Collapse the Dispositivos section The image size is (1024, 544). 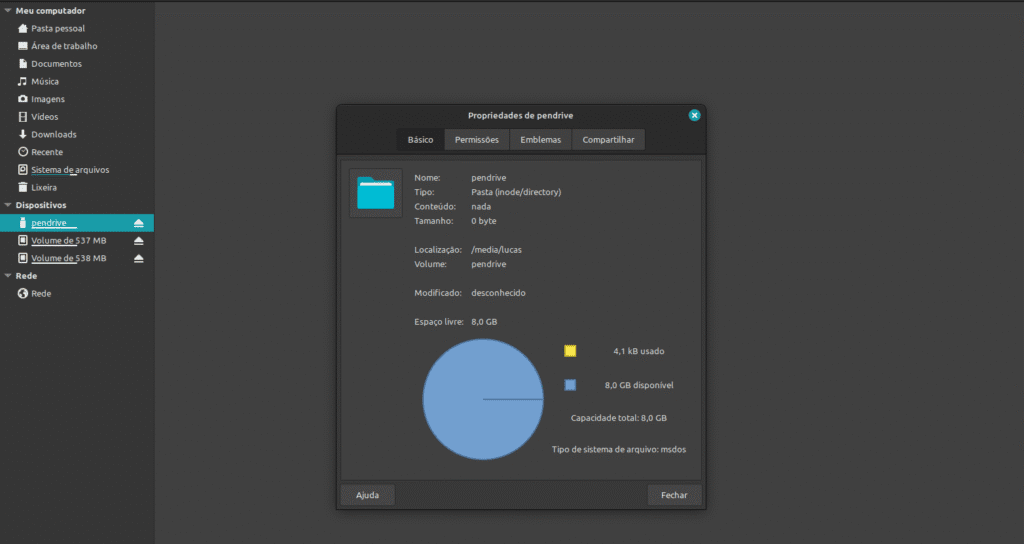(7, 205)
